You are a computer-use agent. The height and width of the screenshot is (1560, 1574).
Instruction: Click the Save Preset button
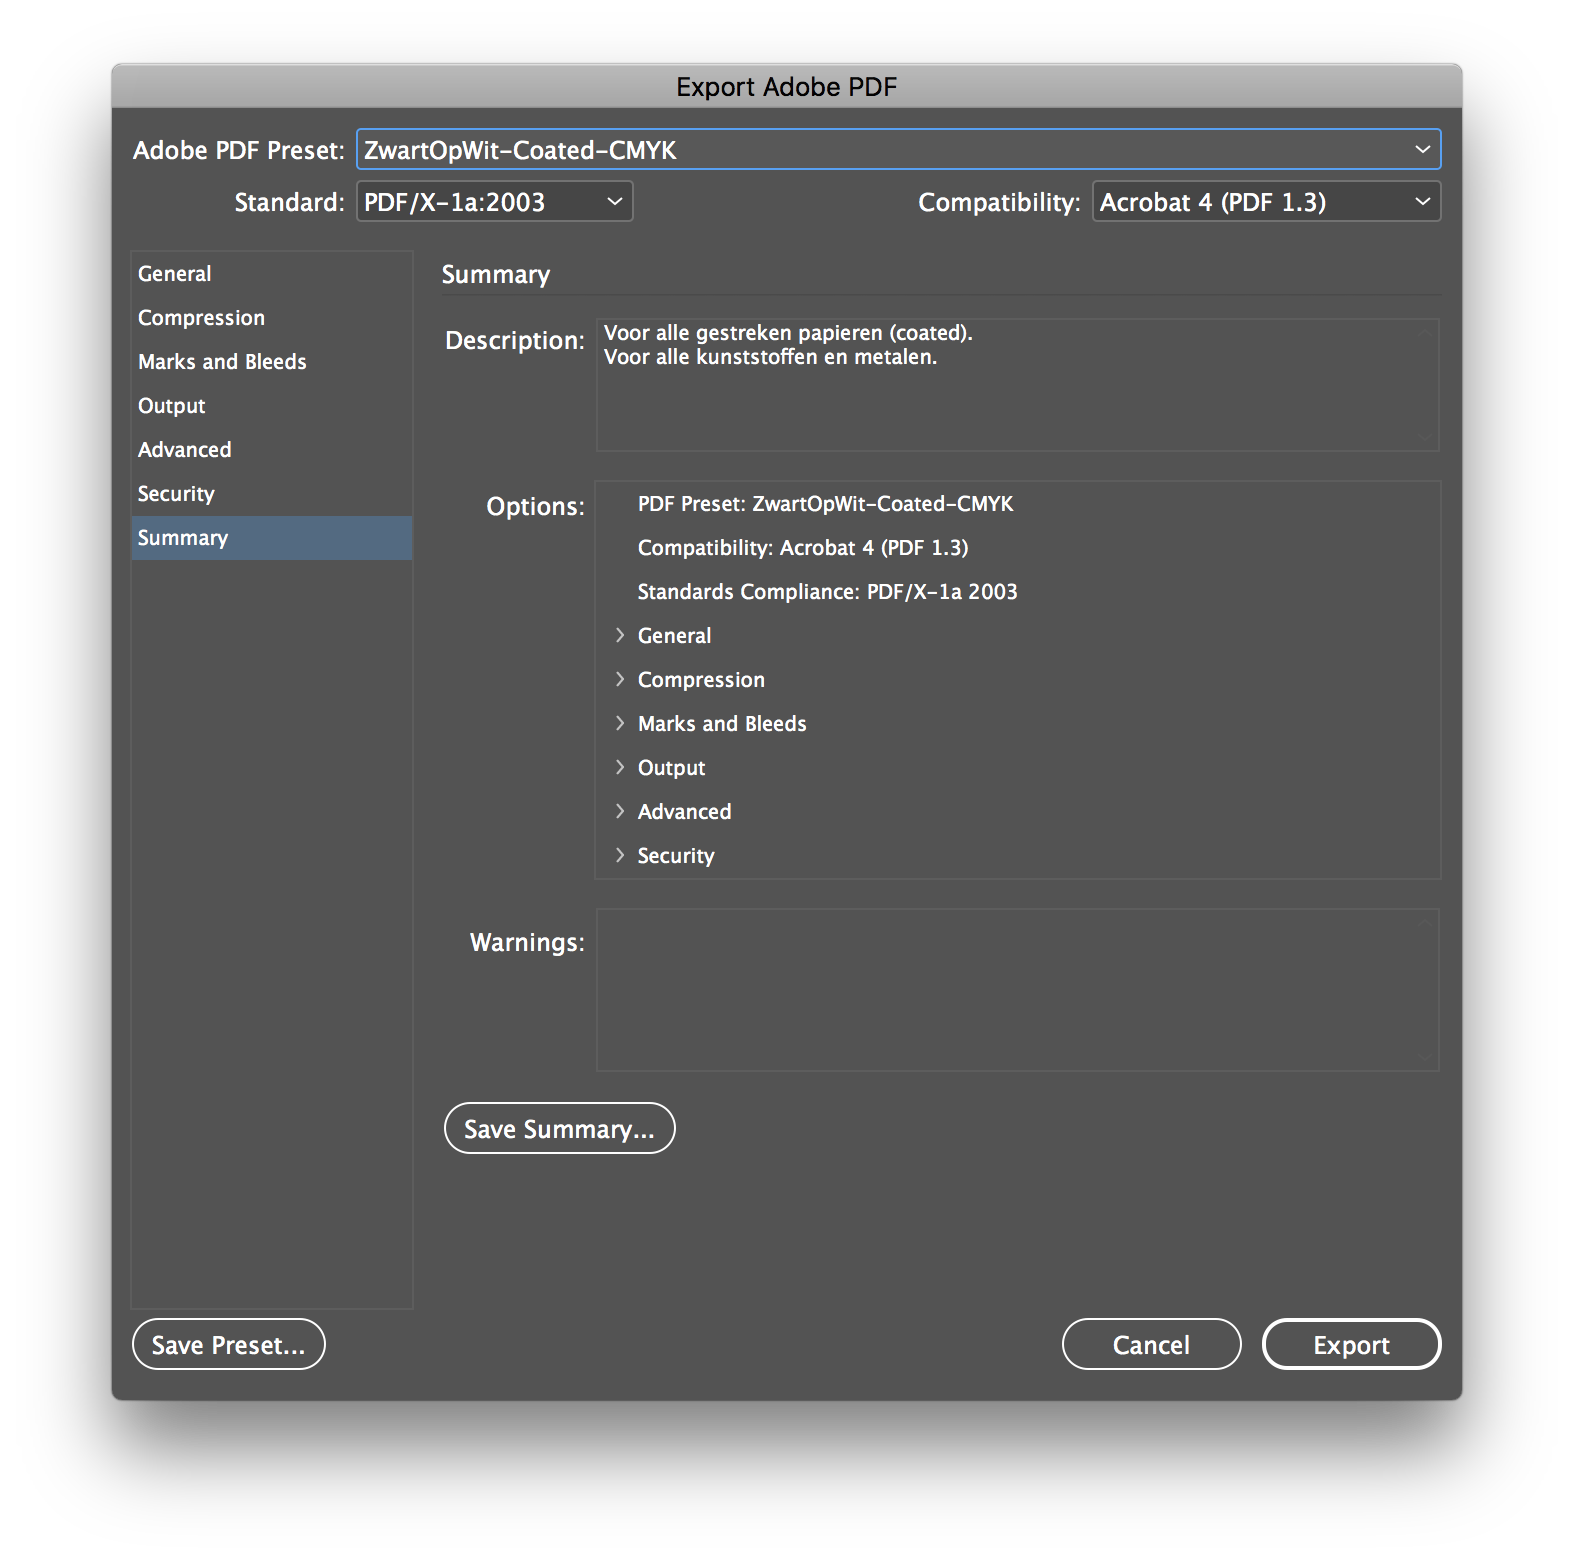click(x=229, y=1345)
